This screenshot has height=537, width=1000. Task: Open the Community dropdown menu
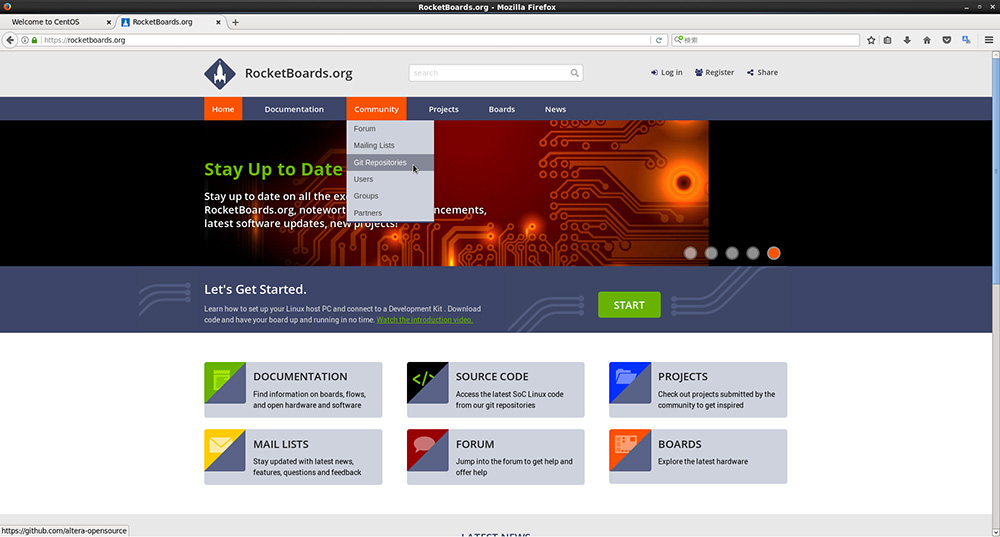tap(376, 109)
